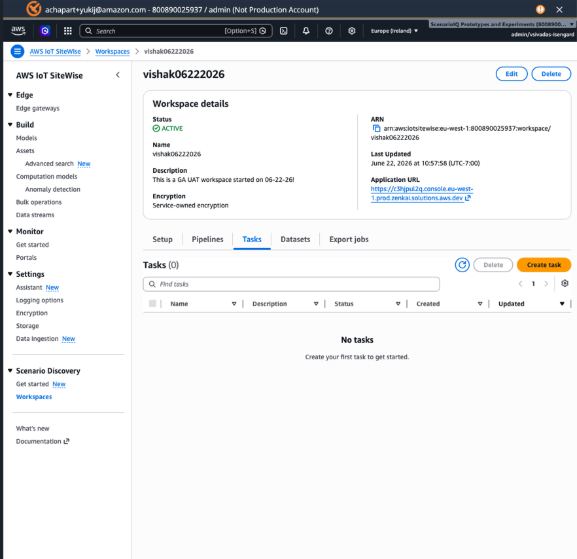Open the ScenarioIQ account dropdown
The height and width of the screenshot is (559, 577).
click(x=502, y=24)
